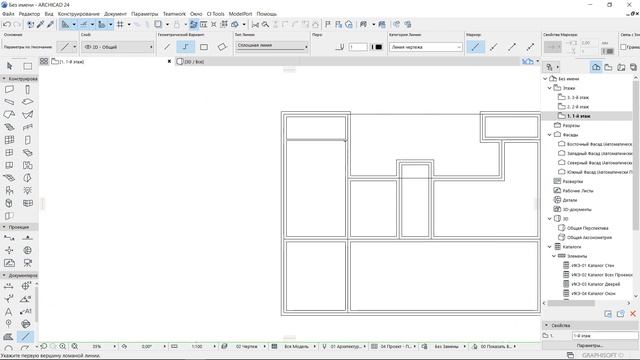Select the Mesh tool in toolbox
Image resolution: width=640 pixels, height=360 pixels.
point(9,178)
